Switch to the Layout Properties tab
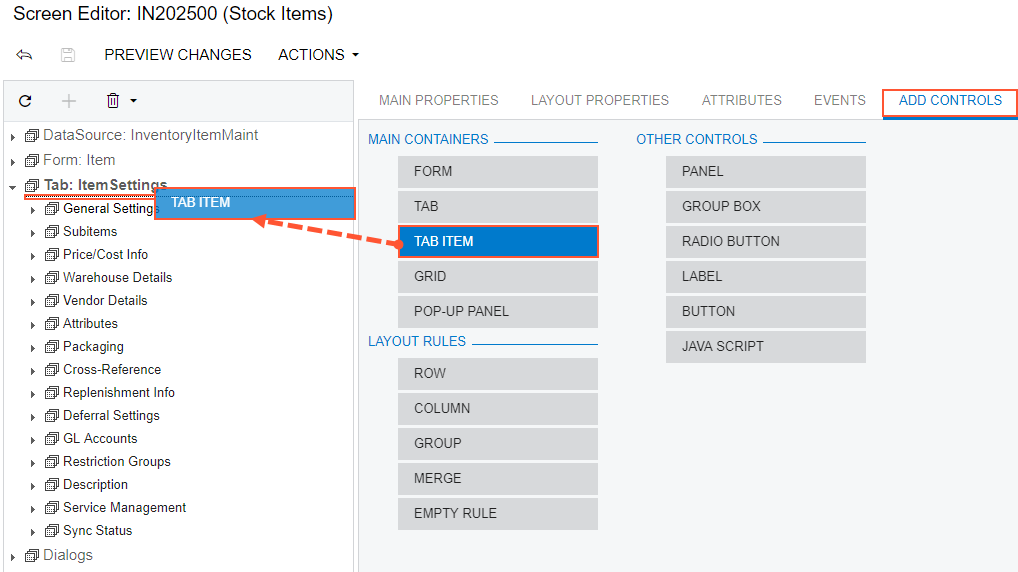This screenshot has width=1018, height=572. tap(599, 100)
